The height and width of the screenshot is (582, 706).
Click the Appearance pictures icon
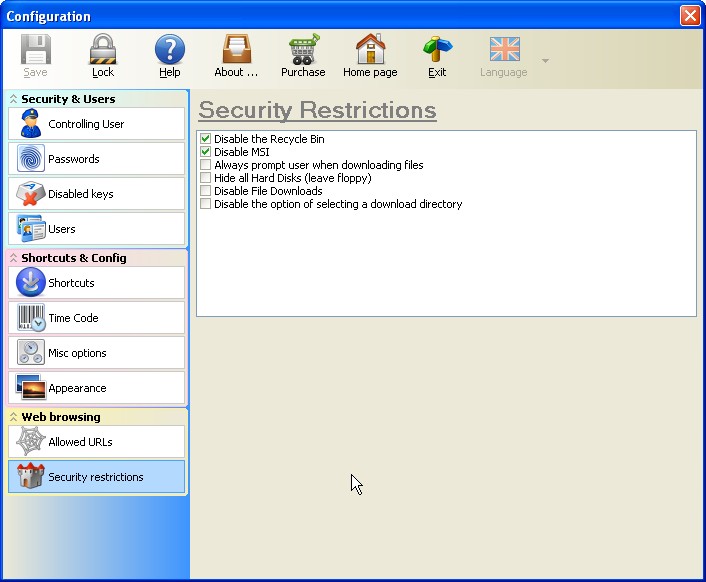(x=31, y=387)
